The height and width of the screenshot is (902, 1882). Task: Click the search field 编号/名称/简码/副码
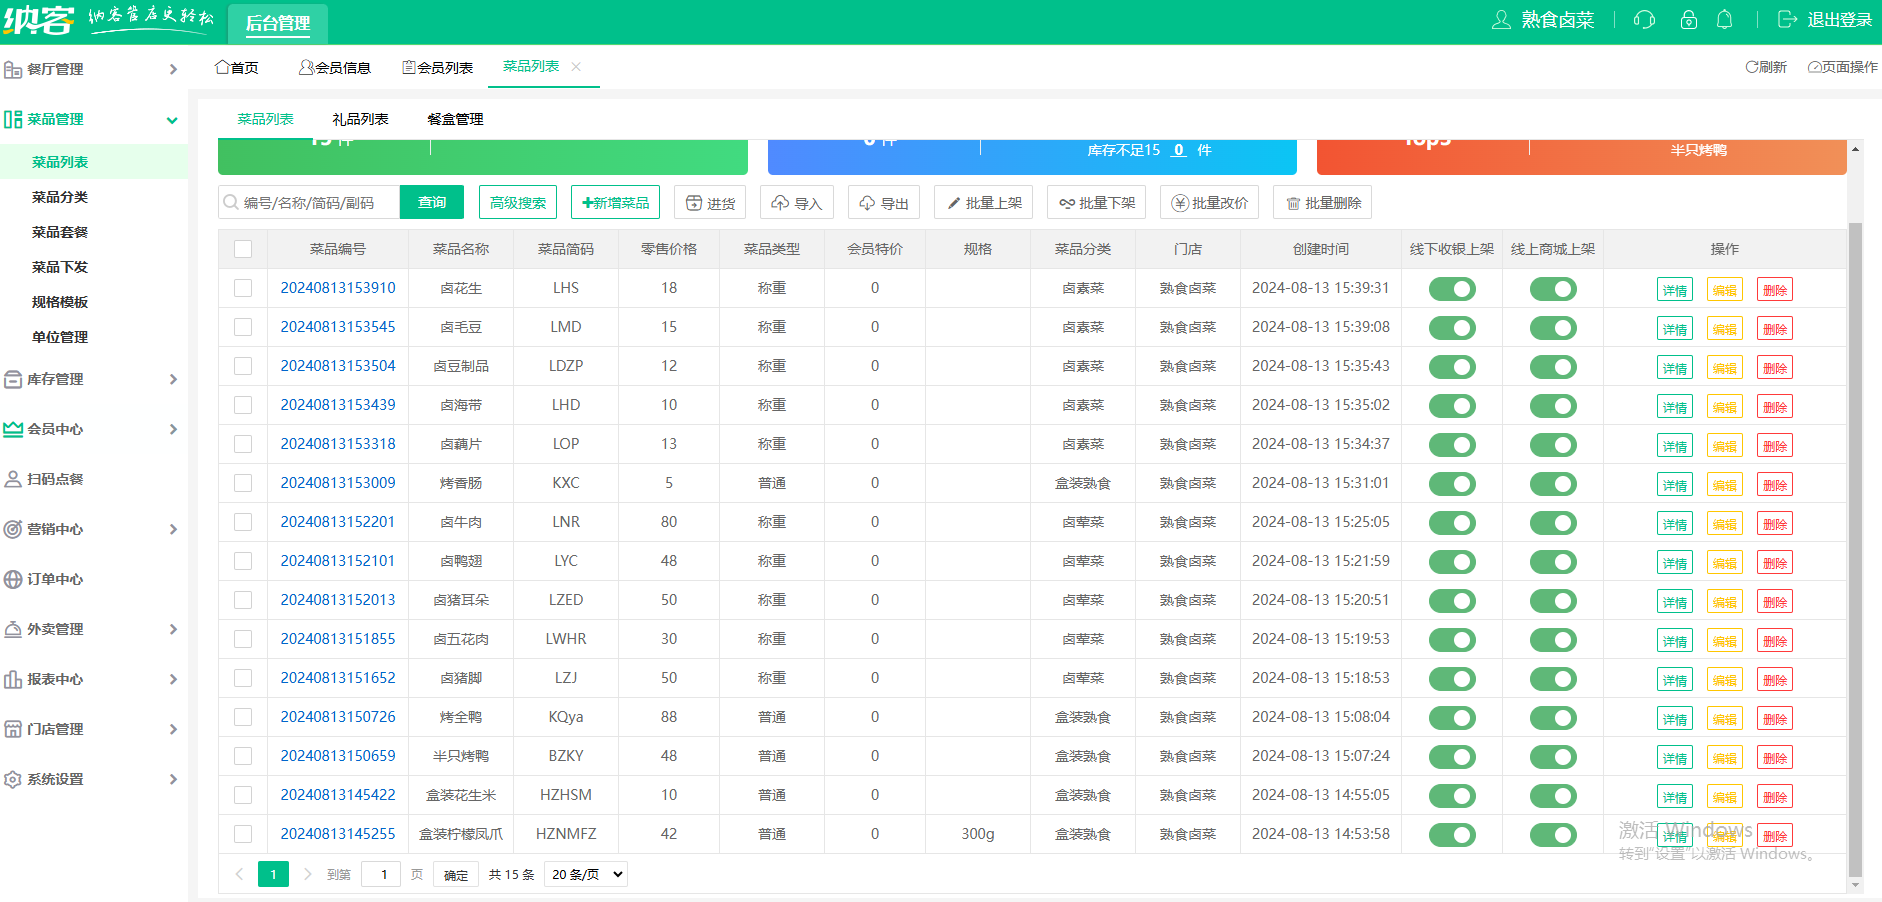point(309,203)
